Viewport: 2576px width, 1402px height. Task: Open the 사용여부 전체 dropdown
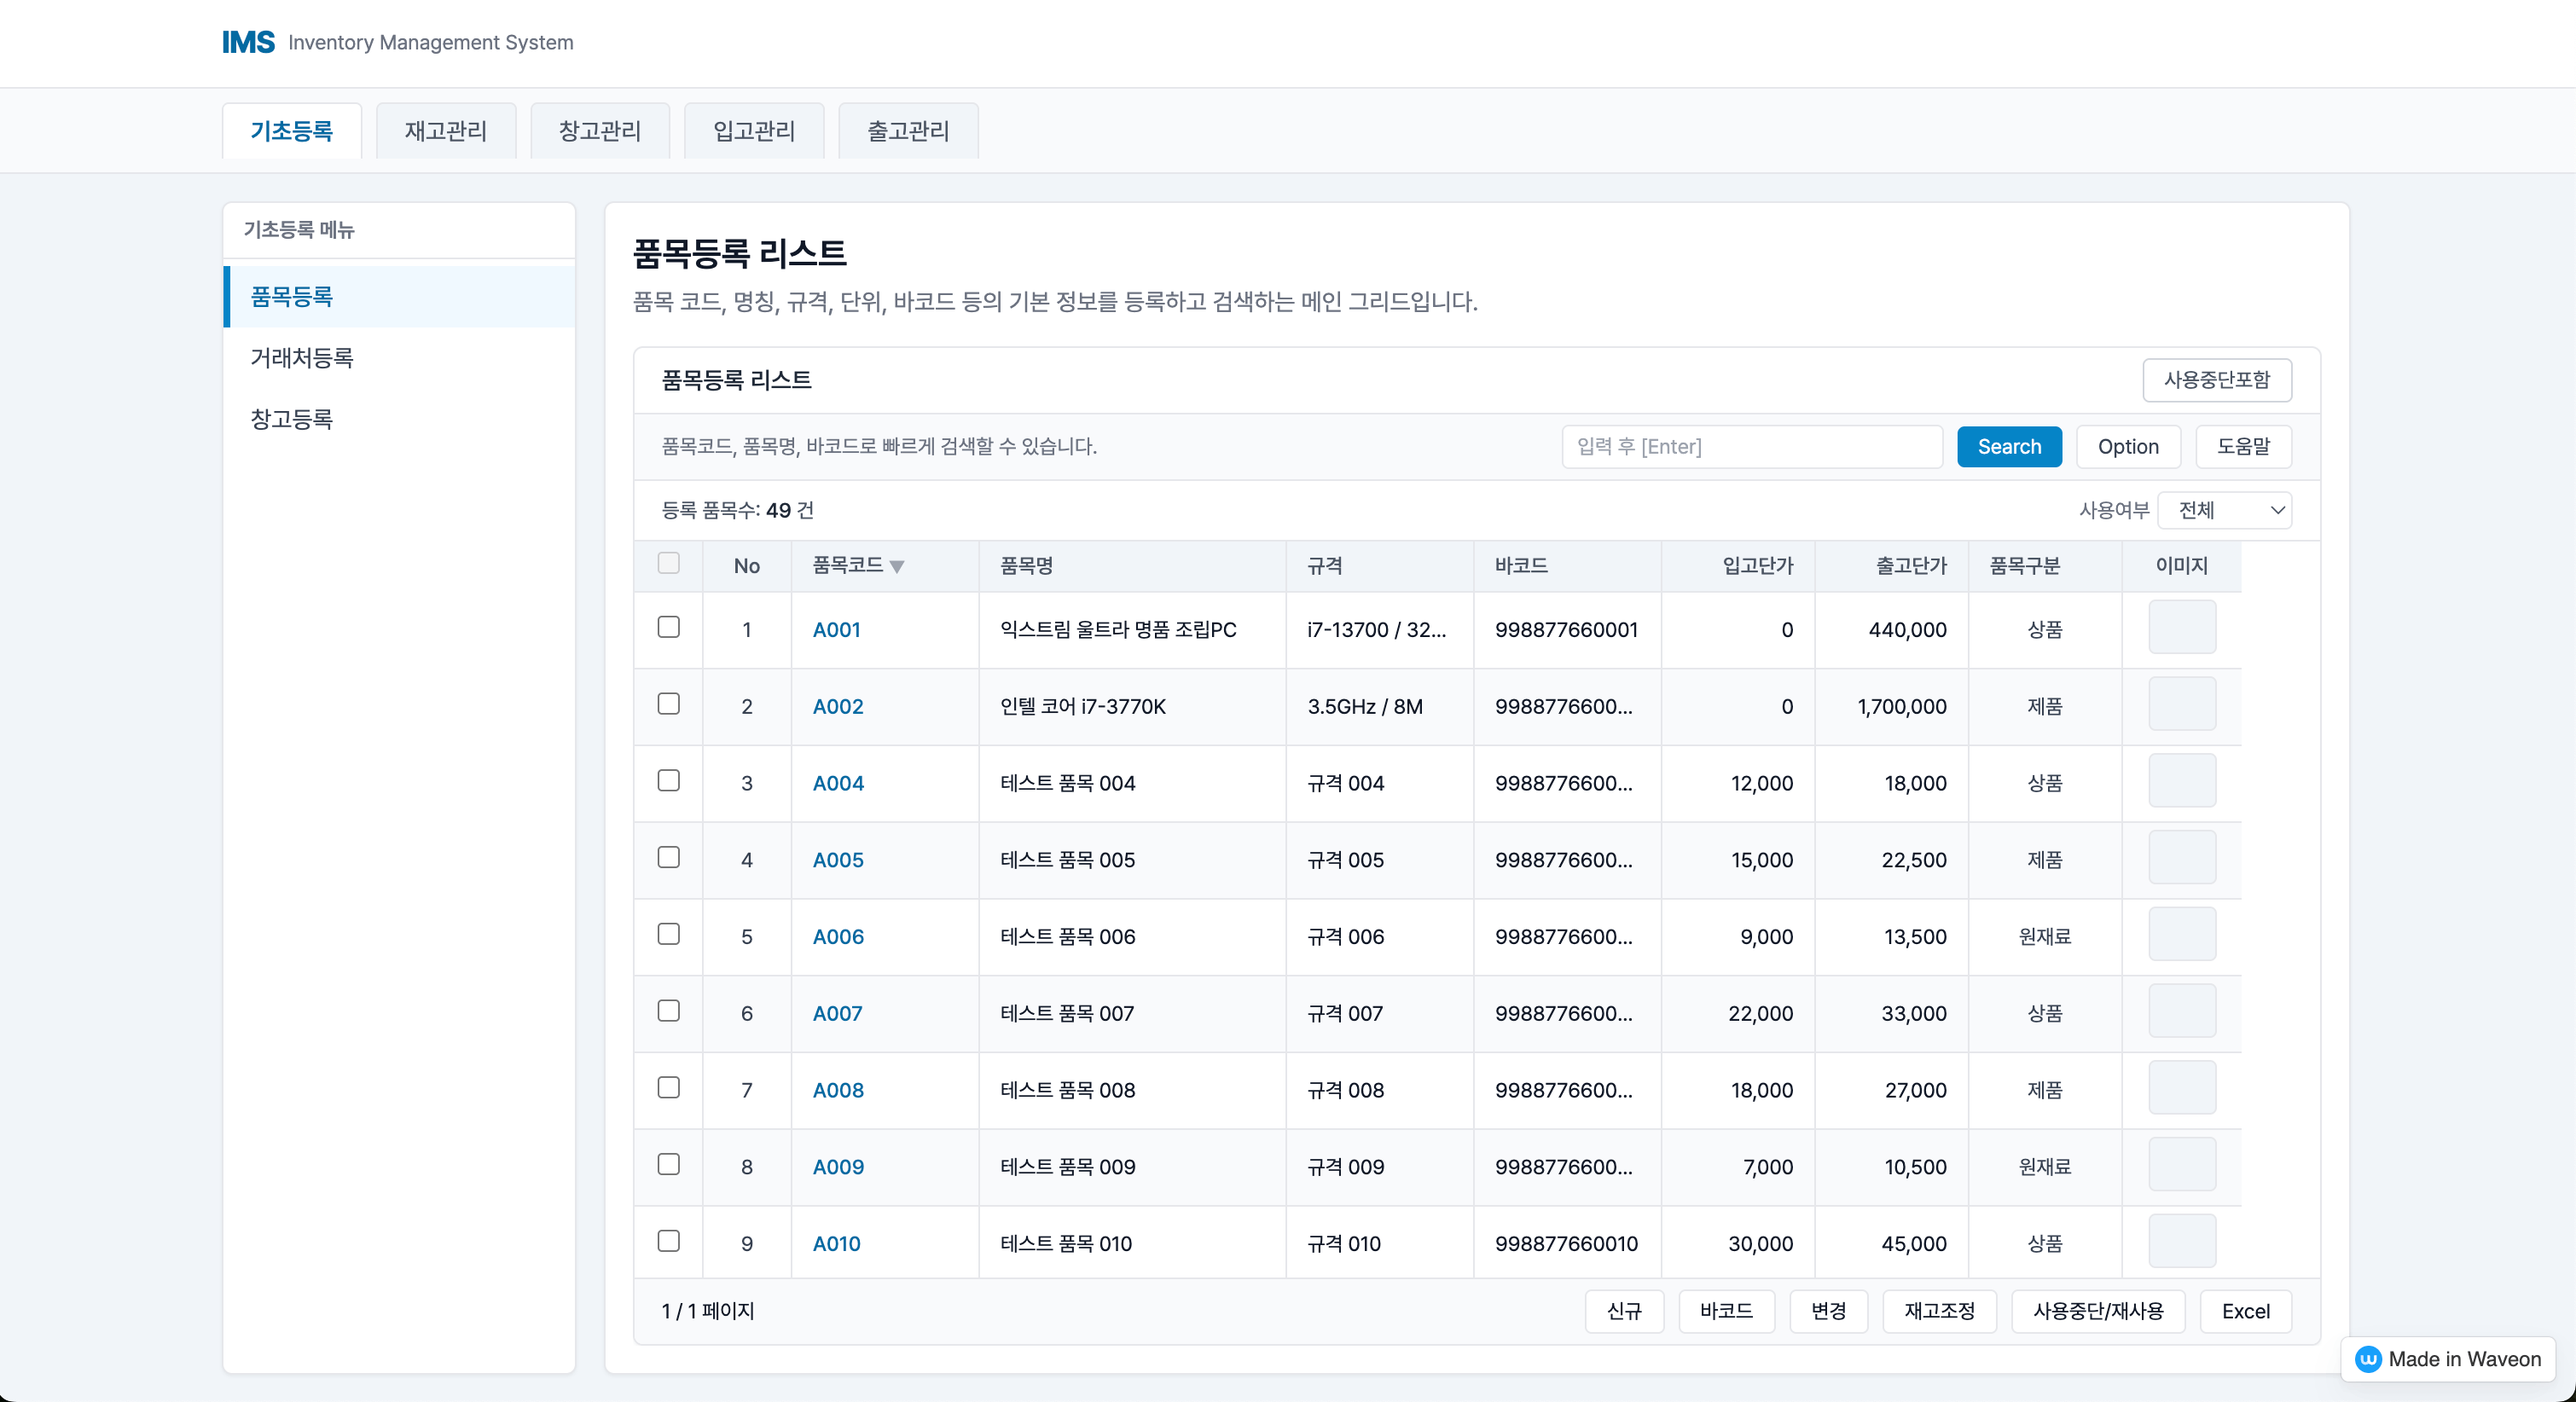pyautogui.click(x=2224, y=510)
